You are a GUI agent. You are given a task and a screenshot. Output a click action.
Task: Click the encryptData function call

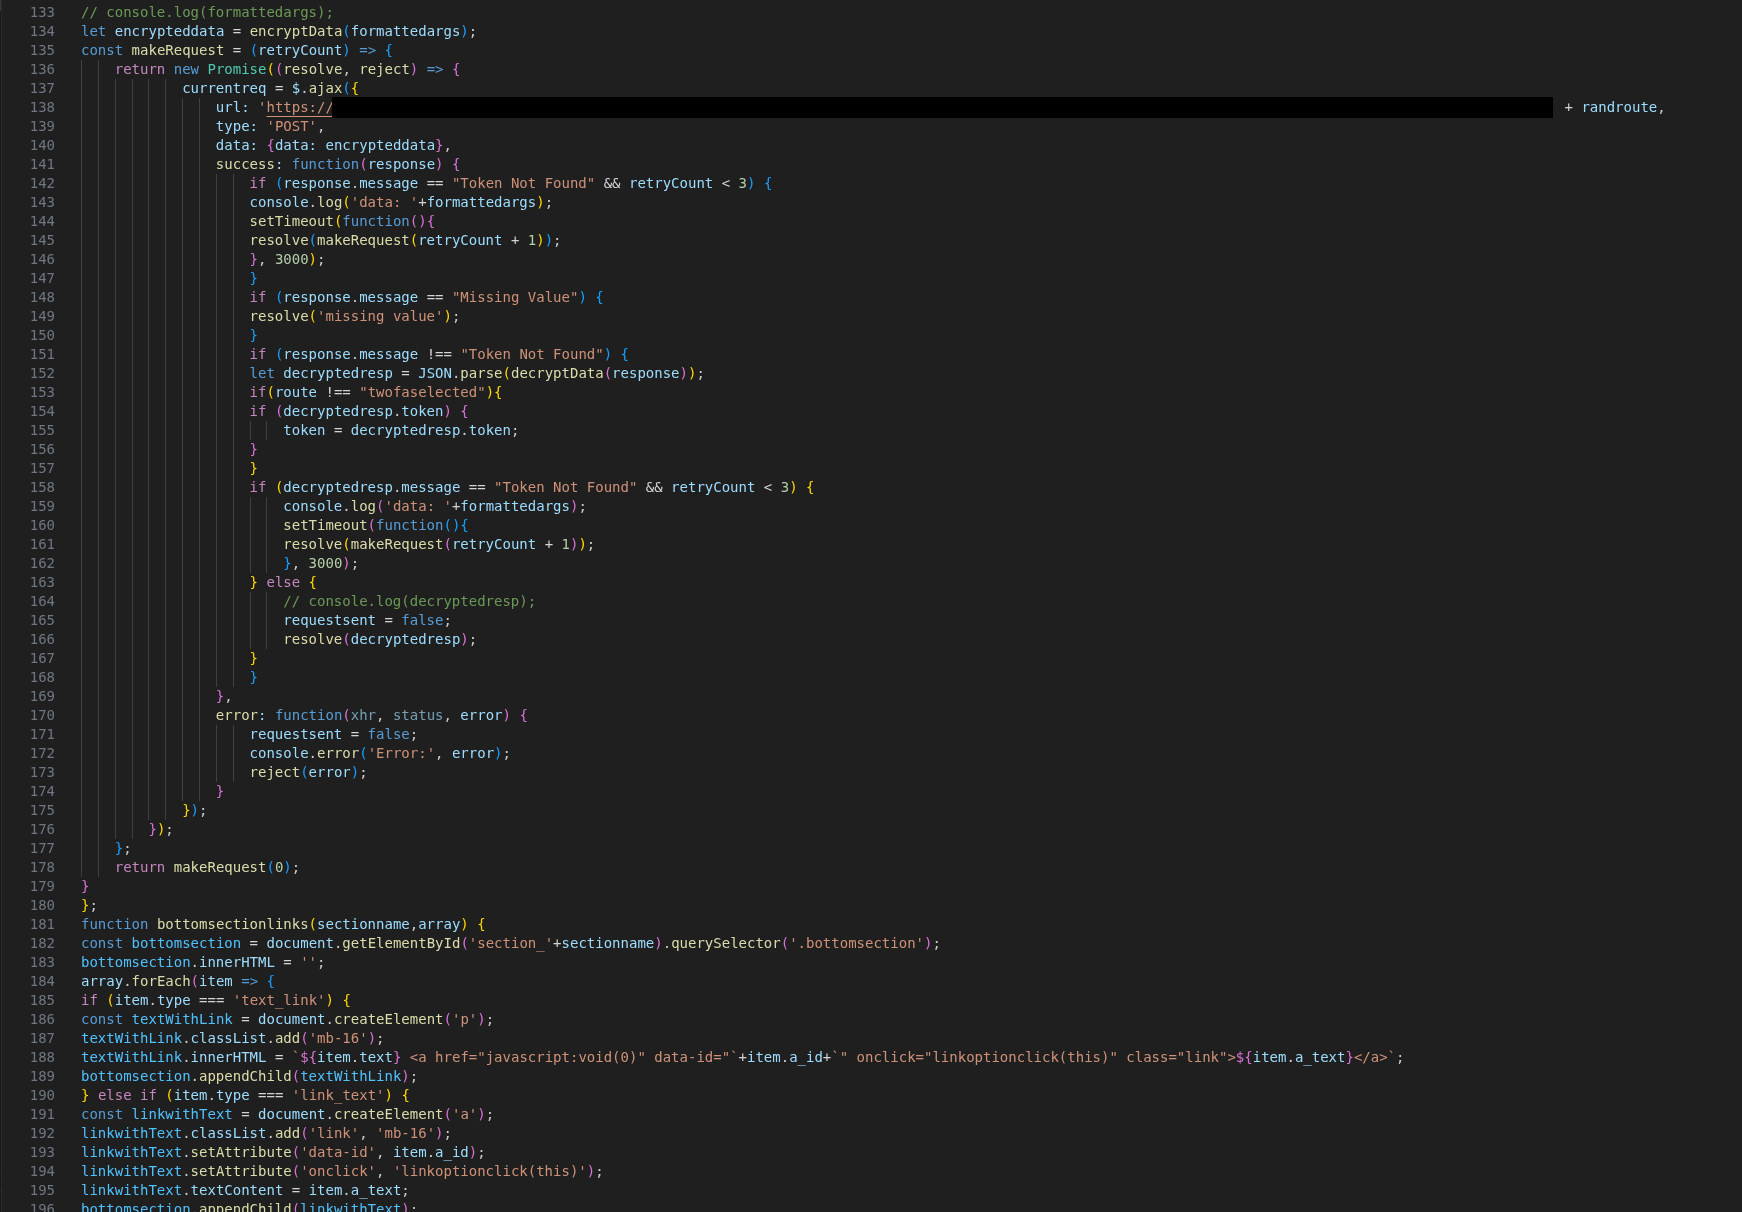point(295,32)
